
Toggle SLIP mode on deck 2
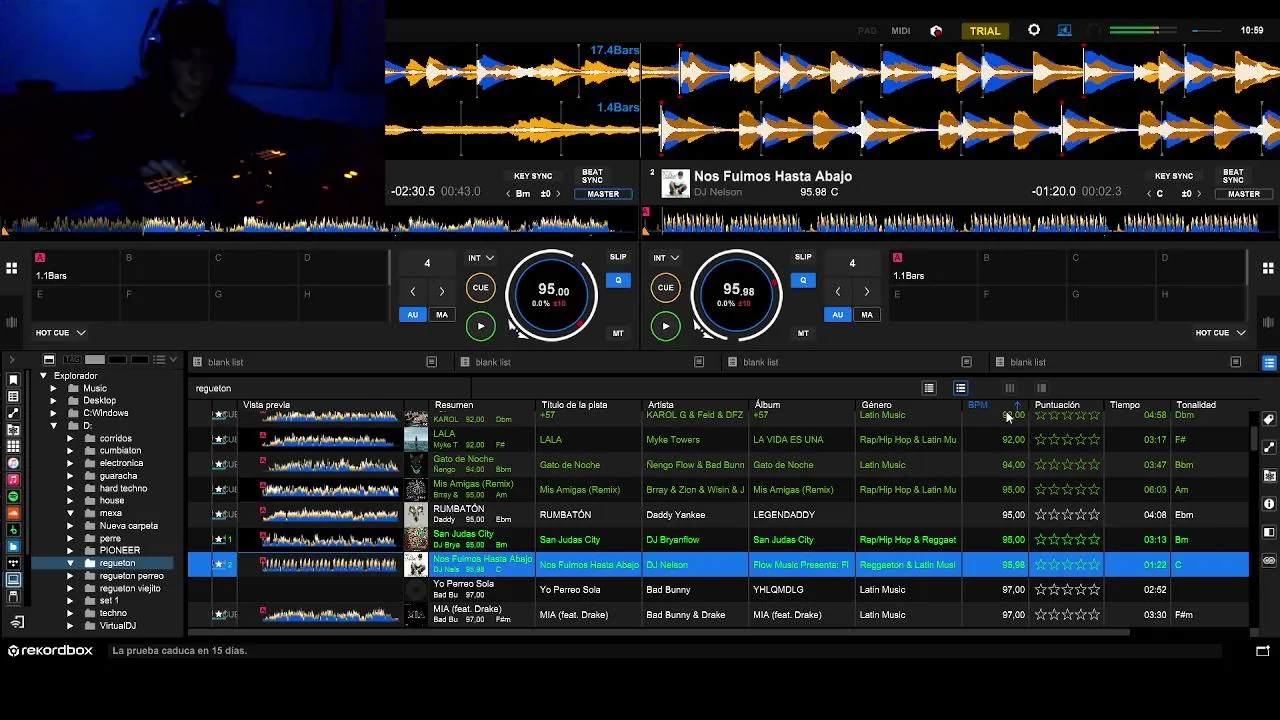tap(803, 257)
